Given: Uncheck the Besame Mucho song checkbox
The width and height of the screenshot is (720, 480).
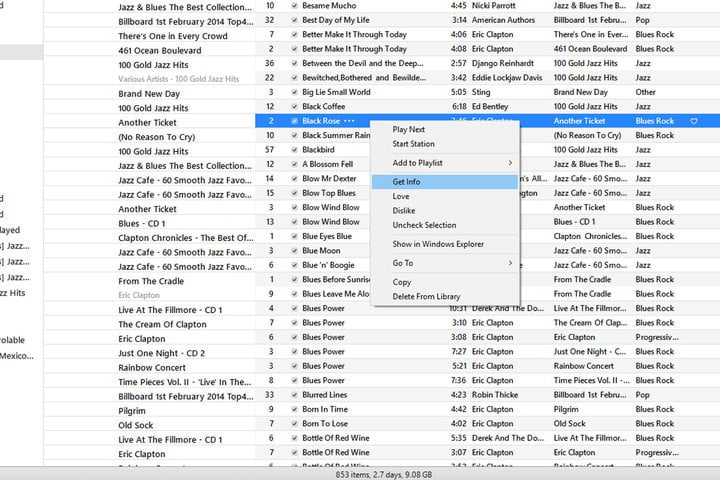Looking at the screenshot, I should (294, 6).
